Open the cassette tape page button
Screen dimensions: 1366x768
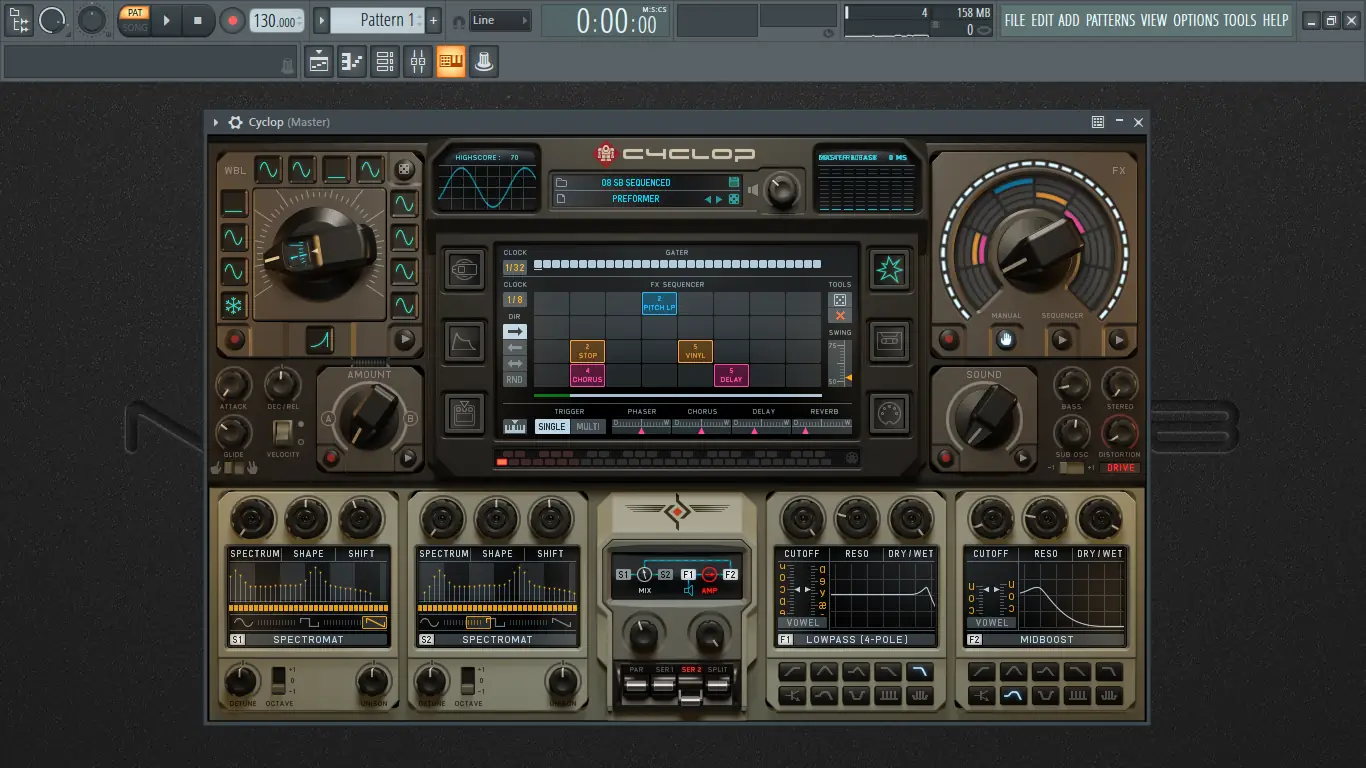889,341
